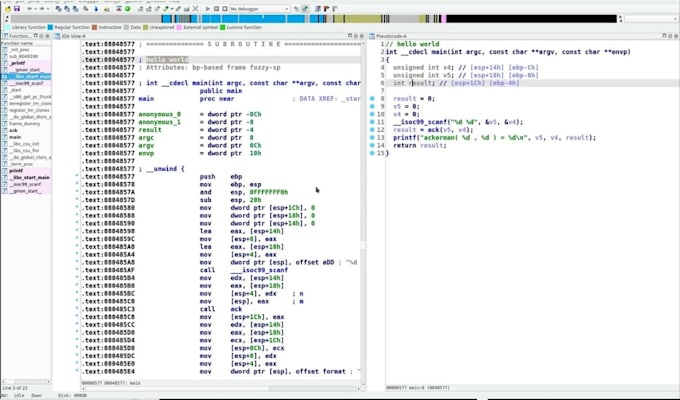The height and width of the screenshot is (400, 680).
Task: Click the function icon beside main in list
Action: (x=4, y=137)
